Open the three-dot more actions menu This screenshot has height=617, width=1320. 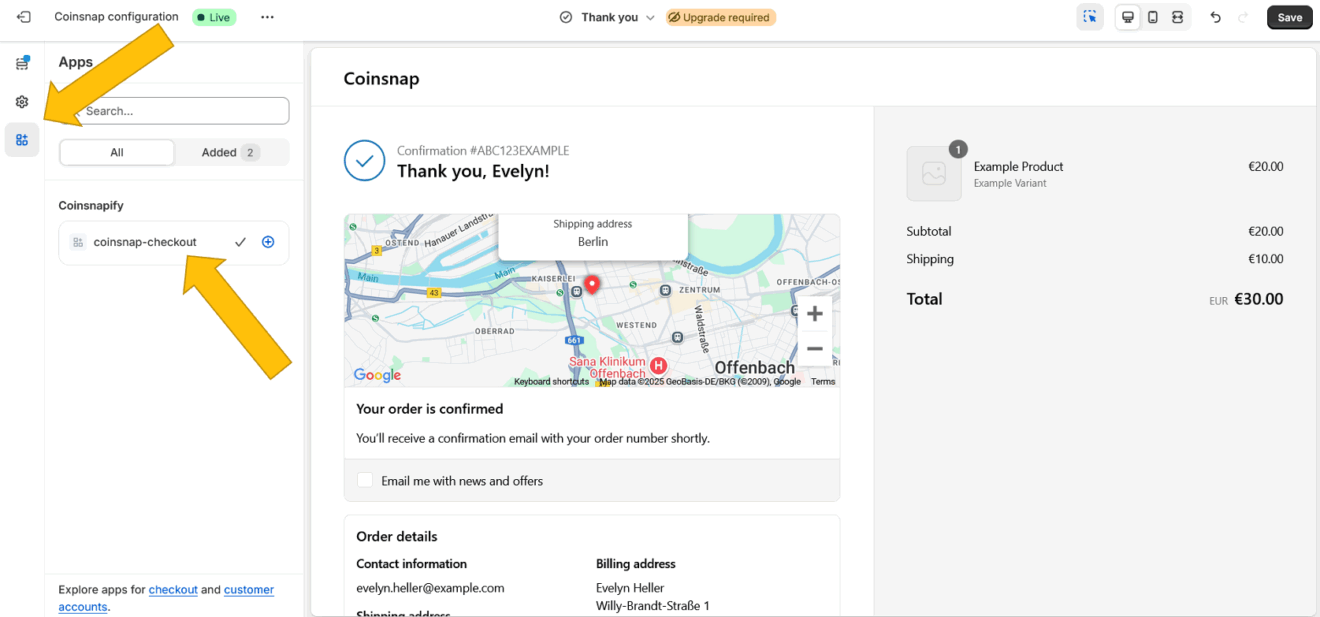point(267,17)
